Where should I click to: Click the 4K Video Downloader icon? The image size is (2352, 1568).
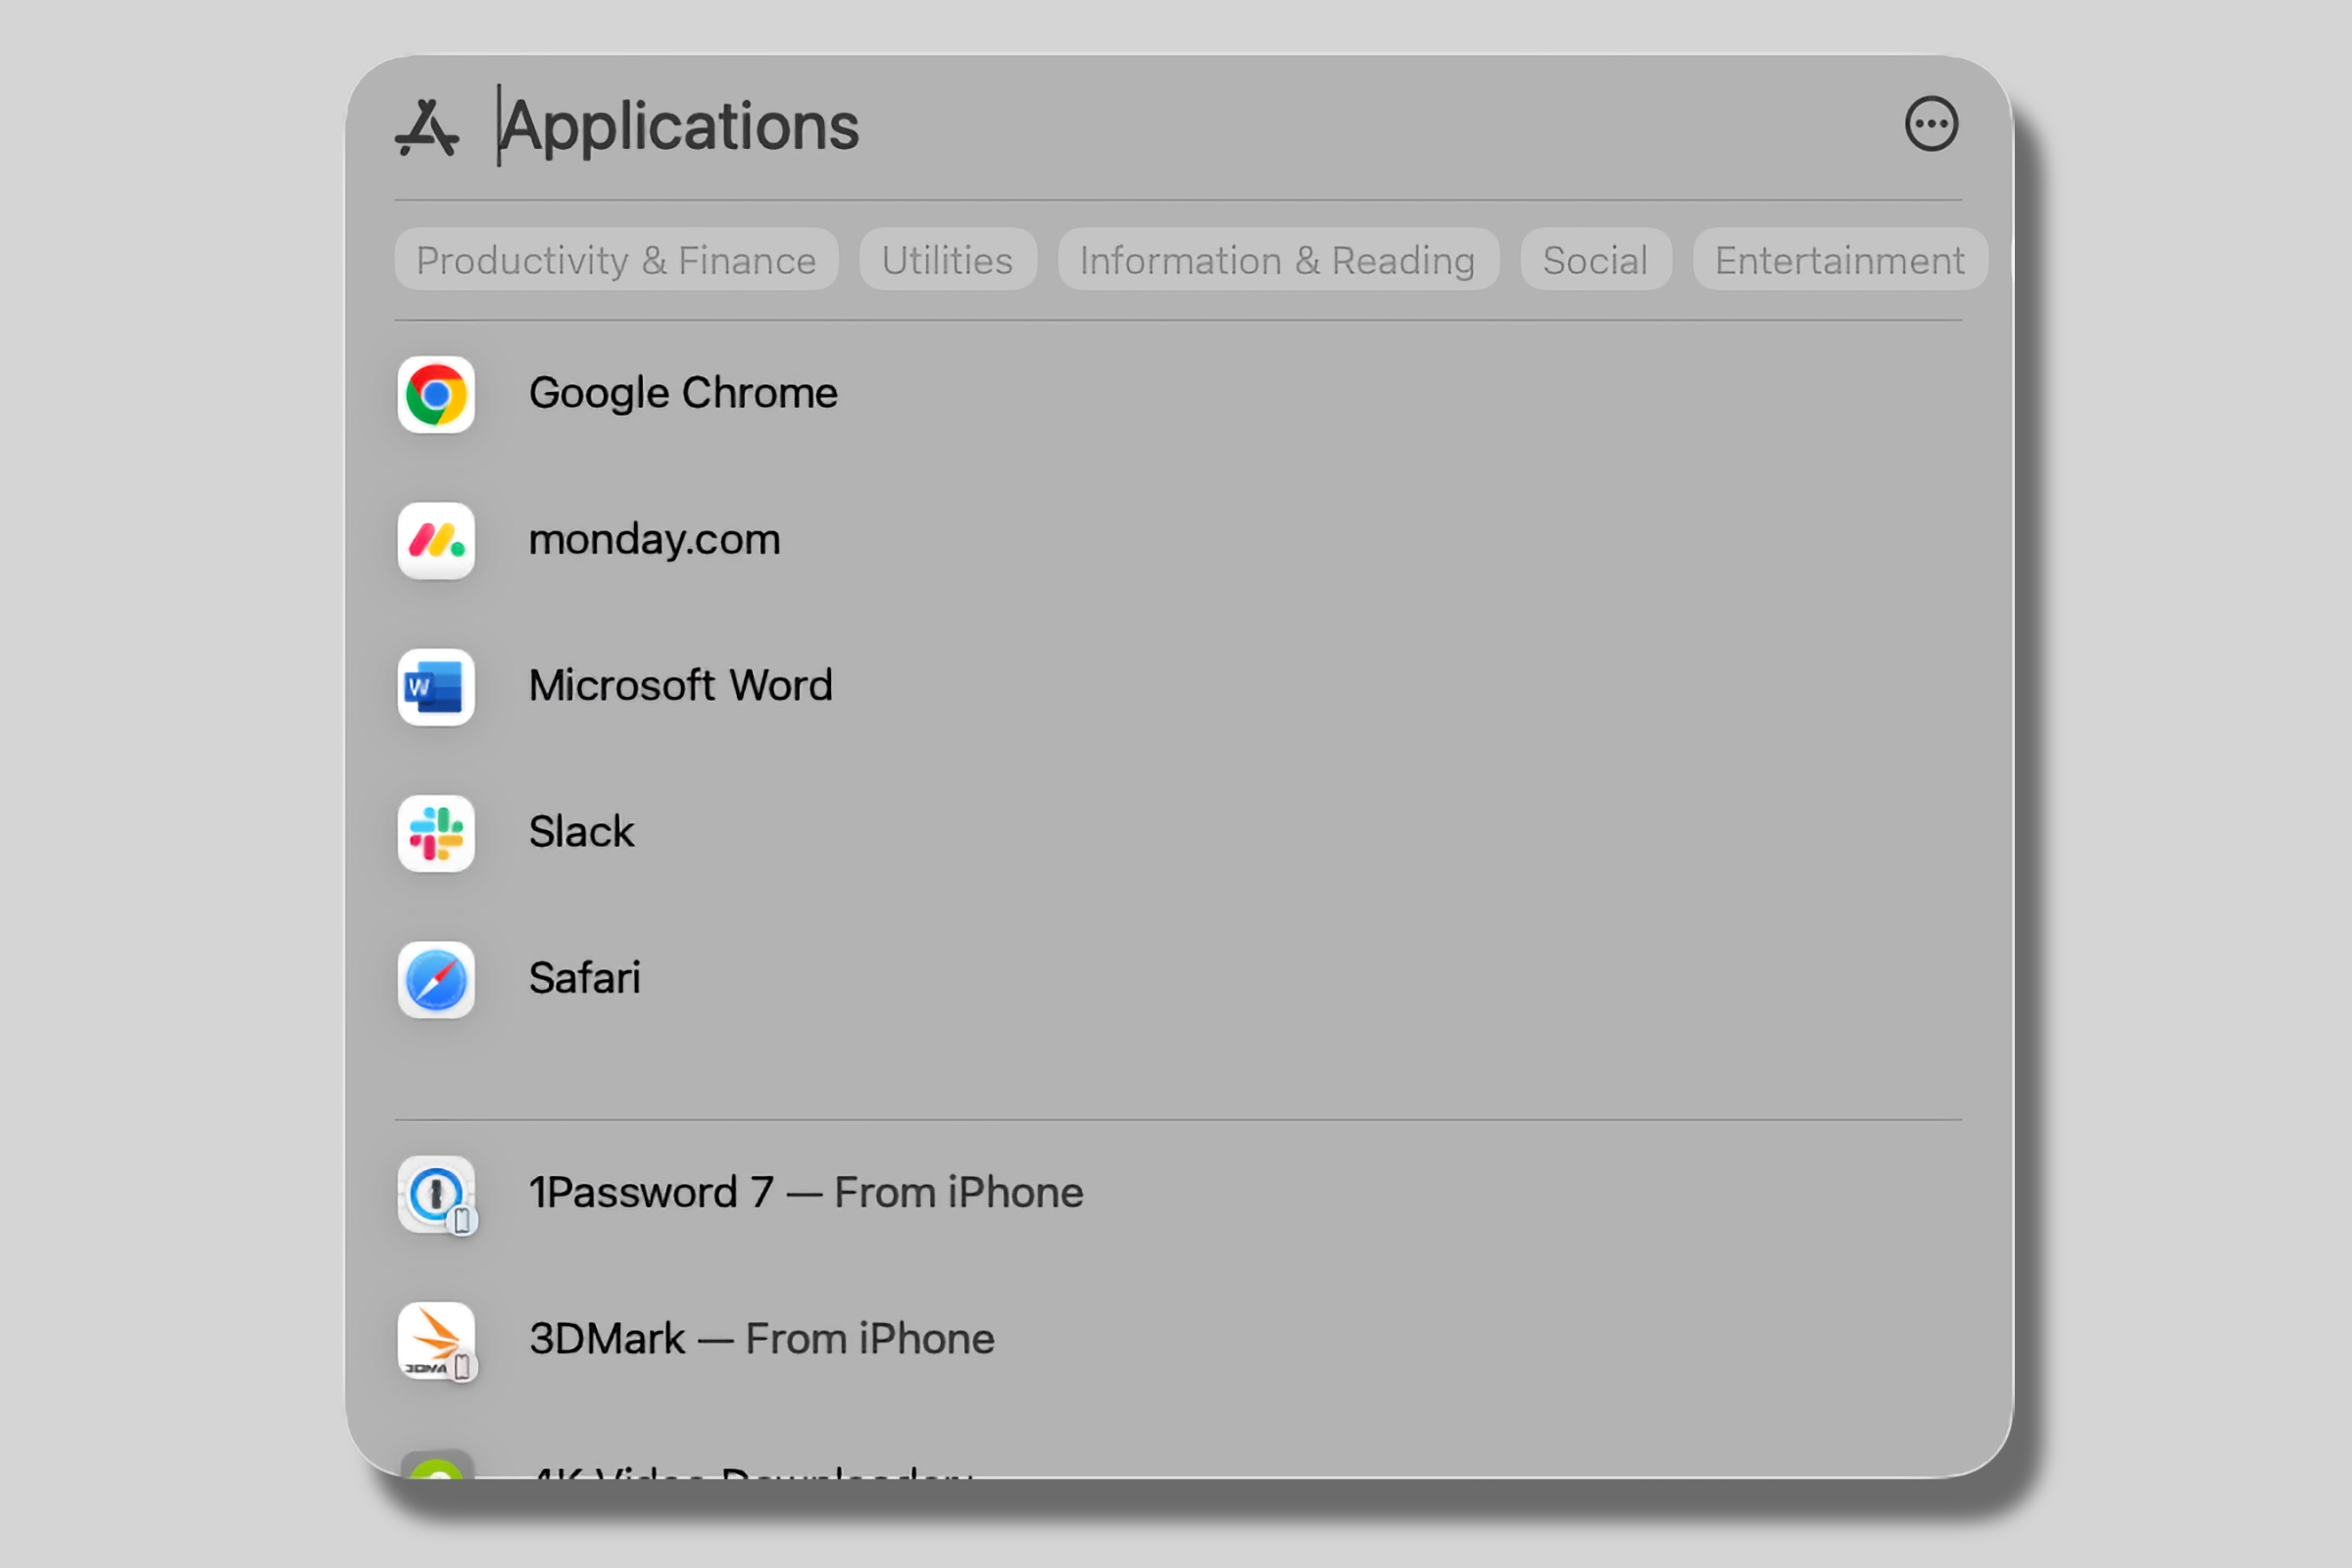point(438,1478)
